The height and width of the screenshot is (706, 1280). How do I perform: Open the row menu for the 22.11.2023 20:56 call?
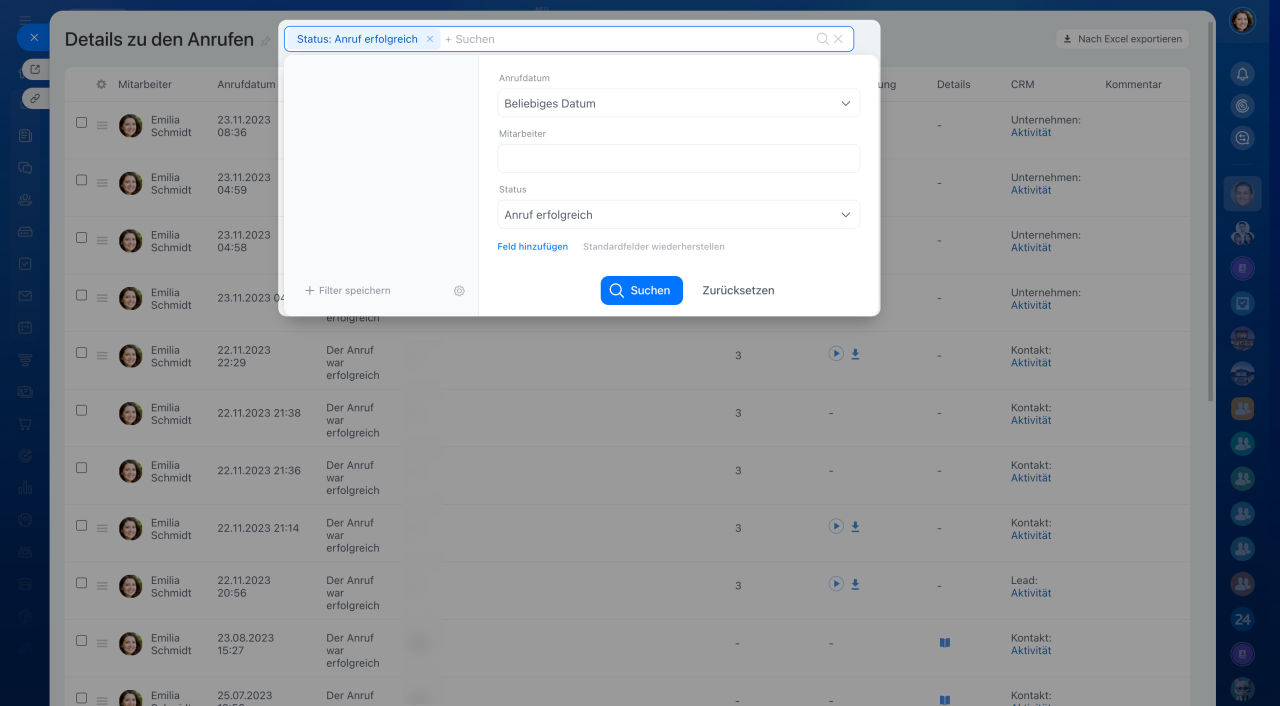(x=101, y=586)
